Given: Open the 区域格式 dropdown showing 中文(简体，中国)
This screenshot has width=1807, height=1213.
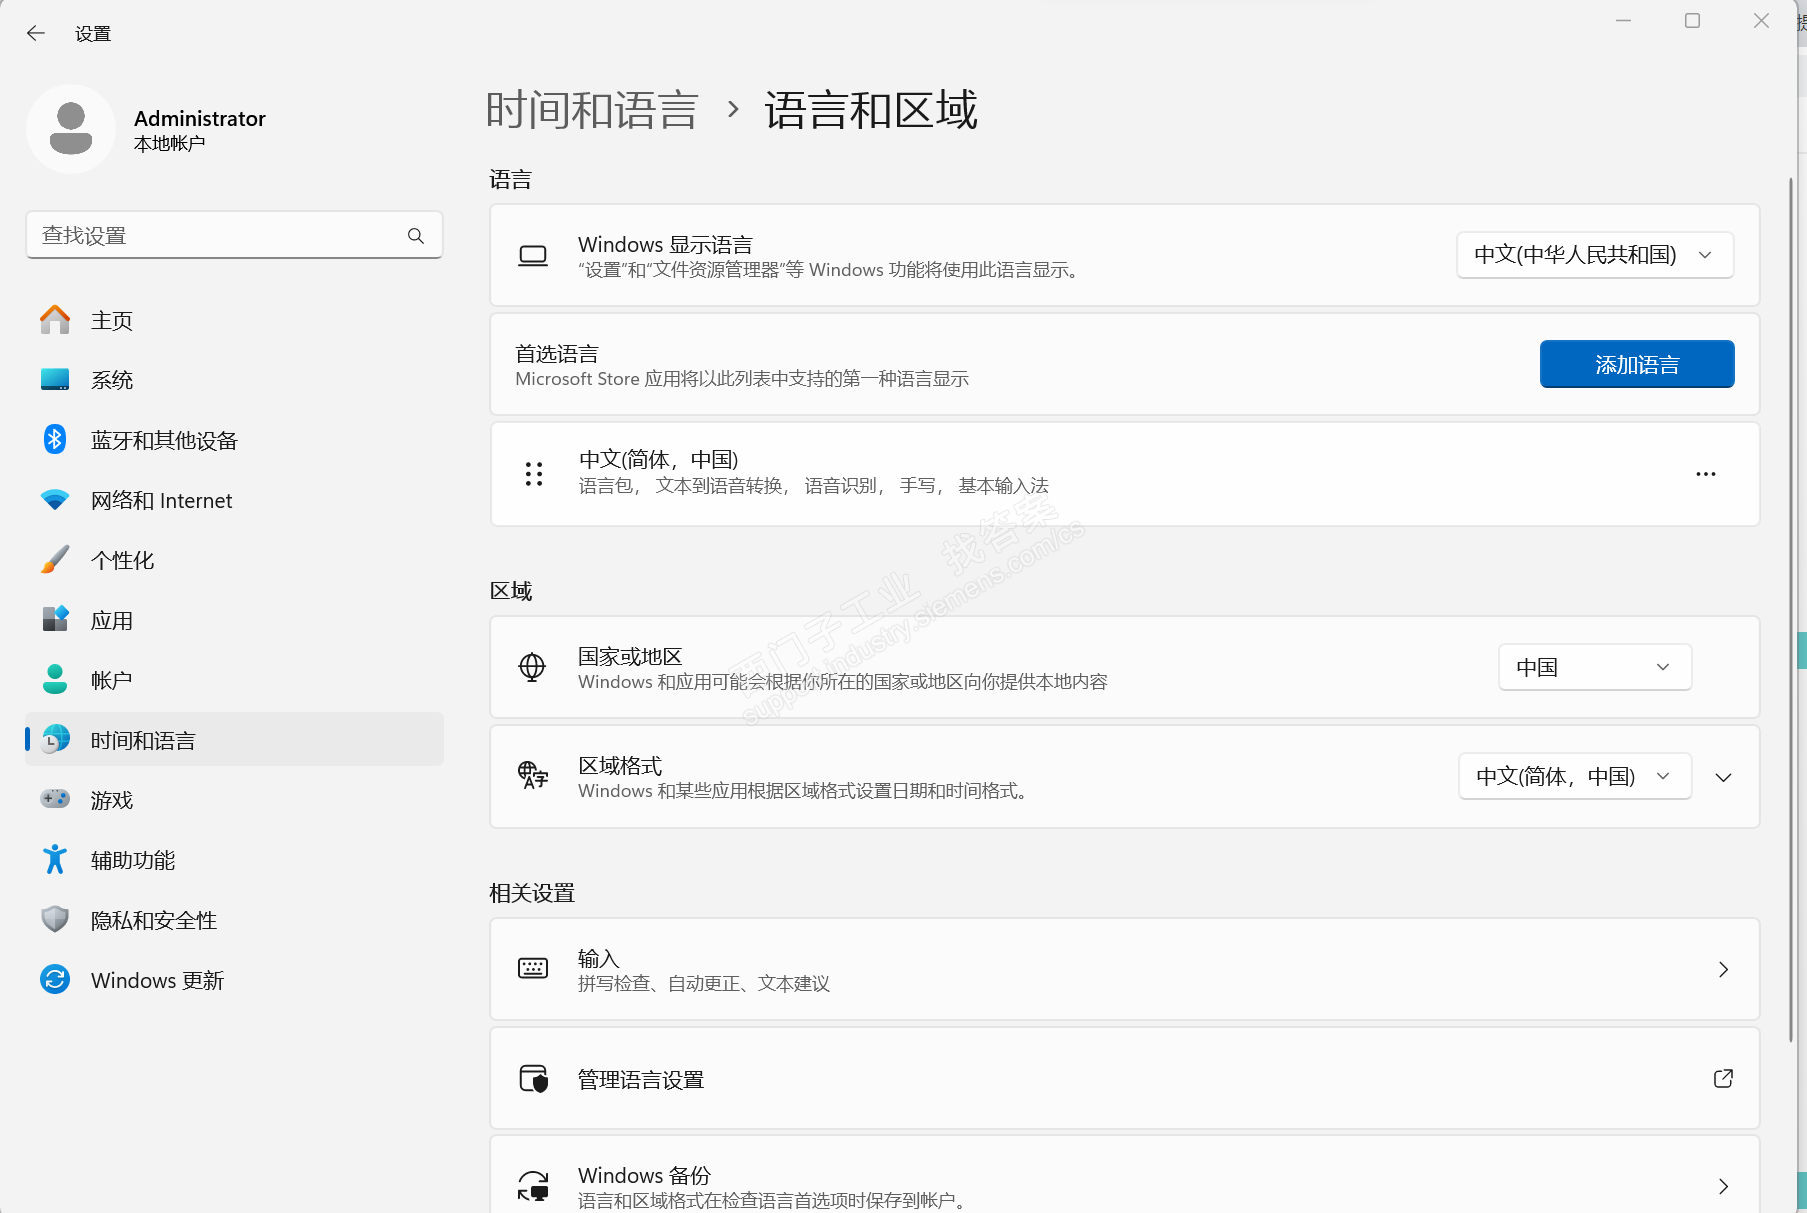Looking at the screenshot, I should 1575,776.
